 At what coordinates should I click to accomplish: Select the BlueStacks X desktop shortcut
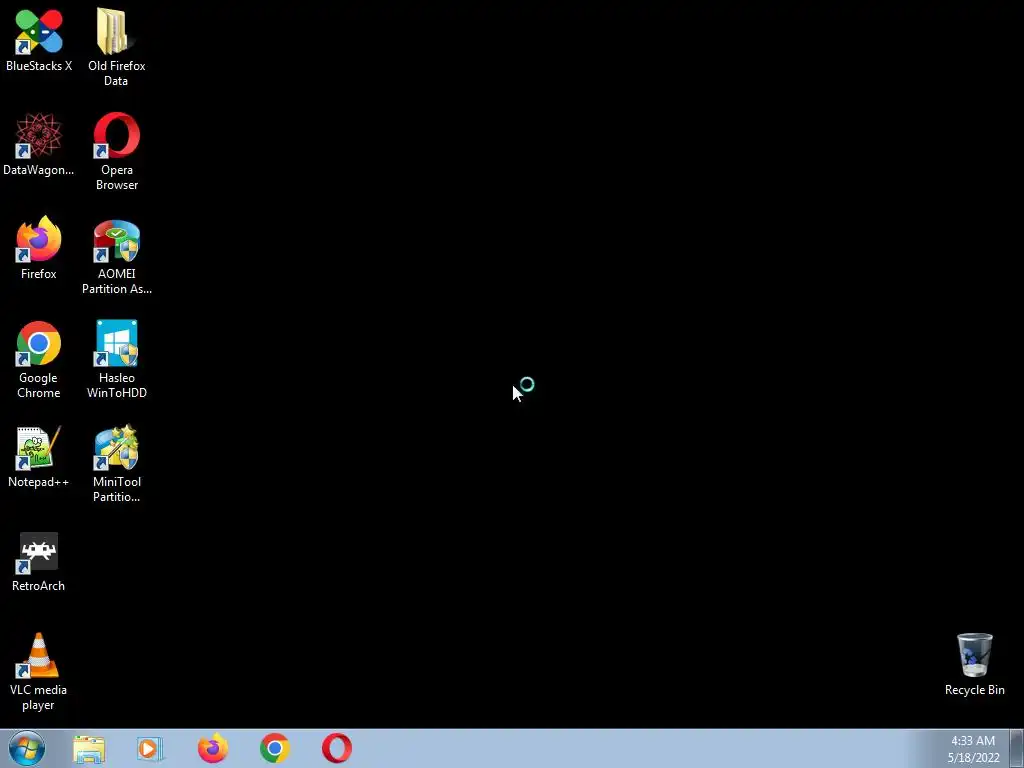click(x=39, y=40)
